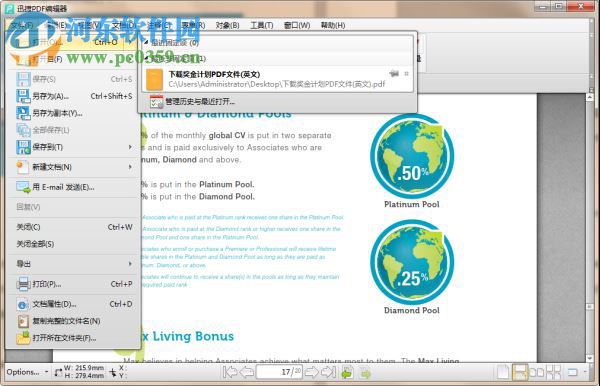The image size is (600, 386).
Task: Click vertical scrollbar down arrow
Action: [x=590, y=358]
